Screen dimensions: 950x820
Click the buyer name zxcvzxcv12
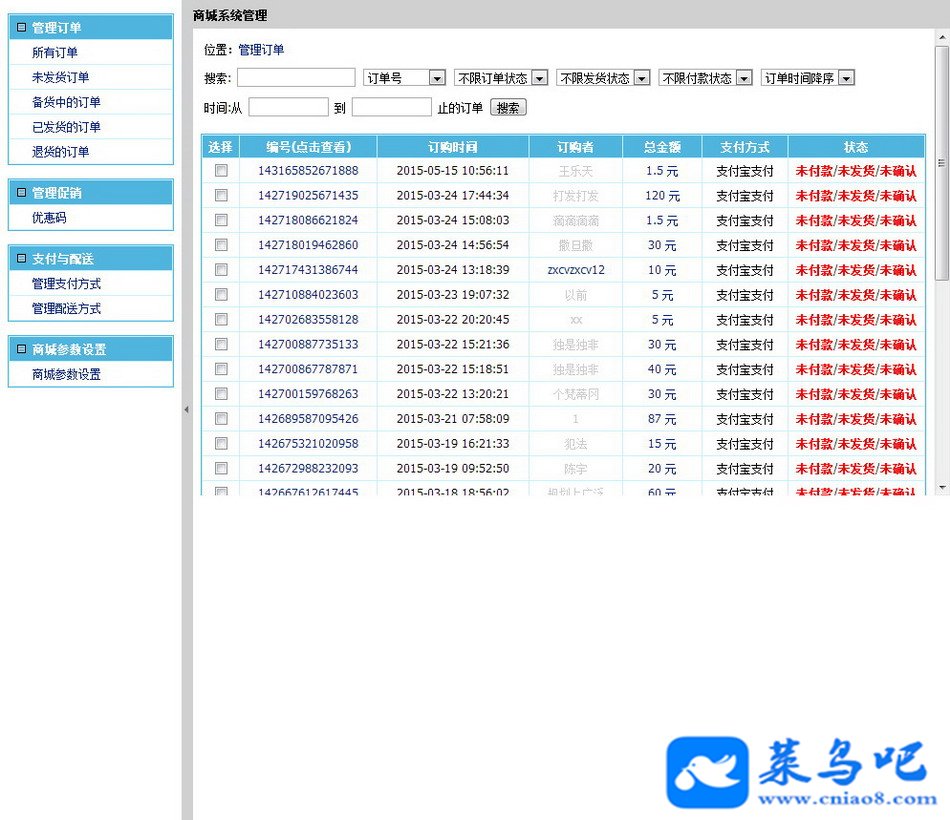pos(576,270)
